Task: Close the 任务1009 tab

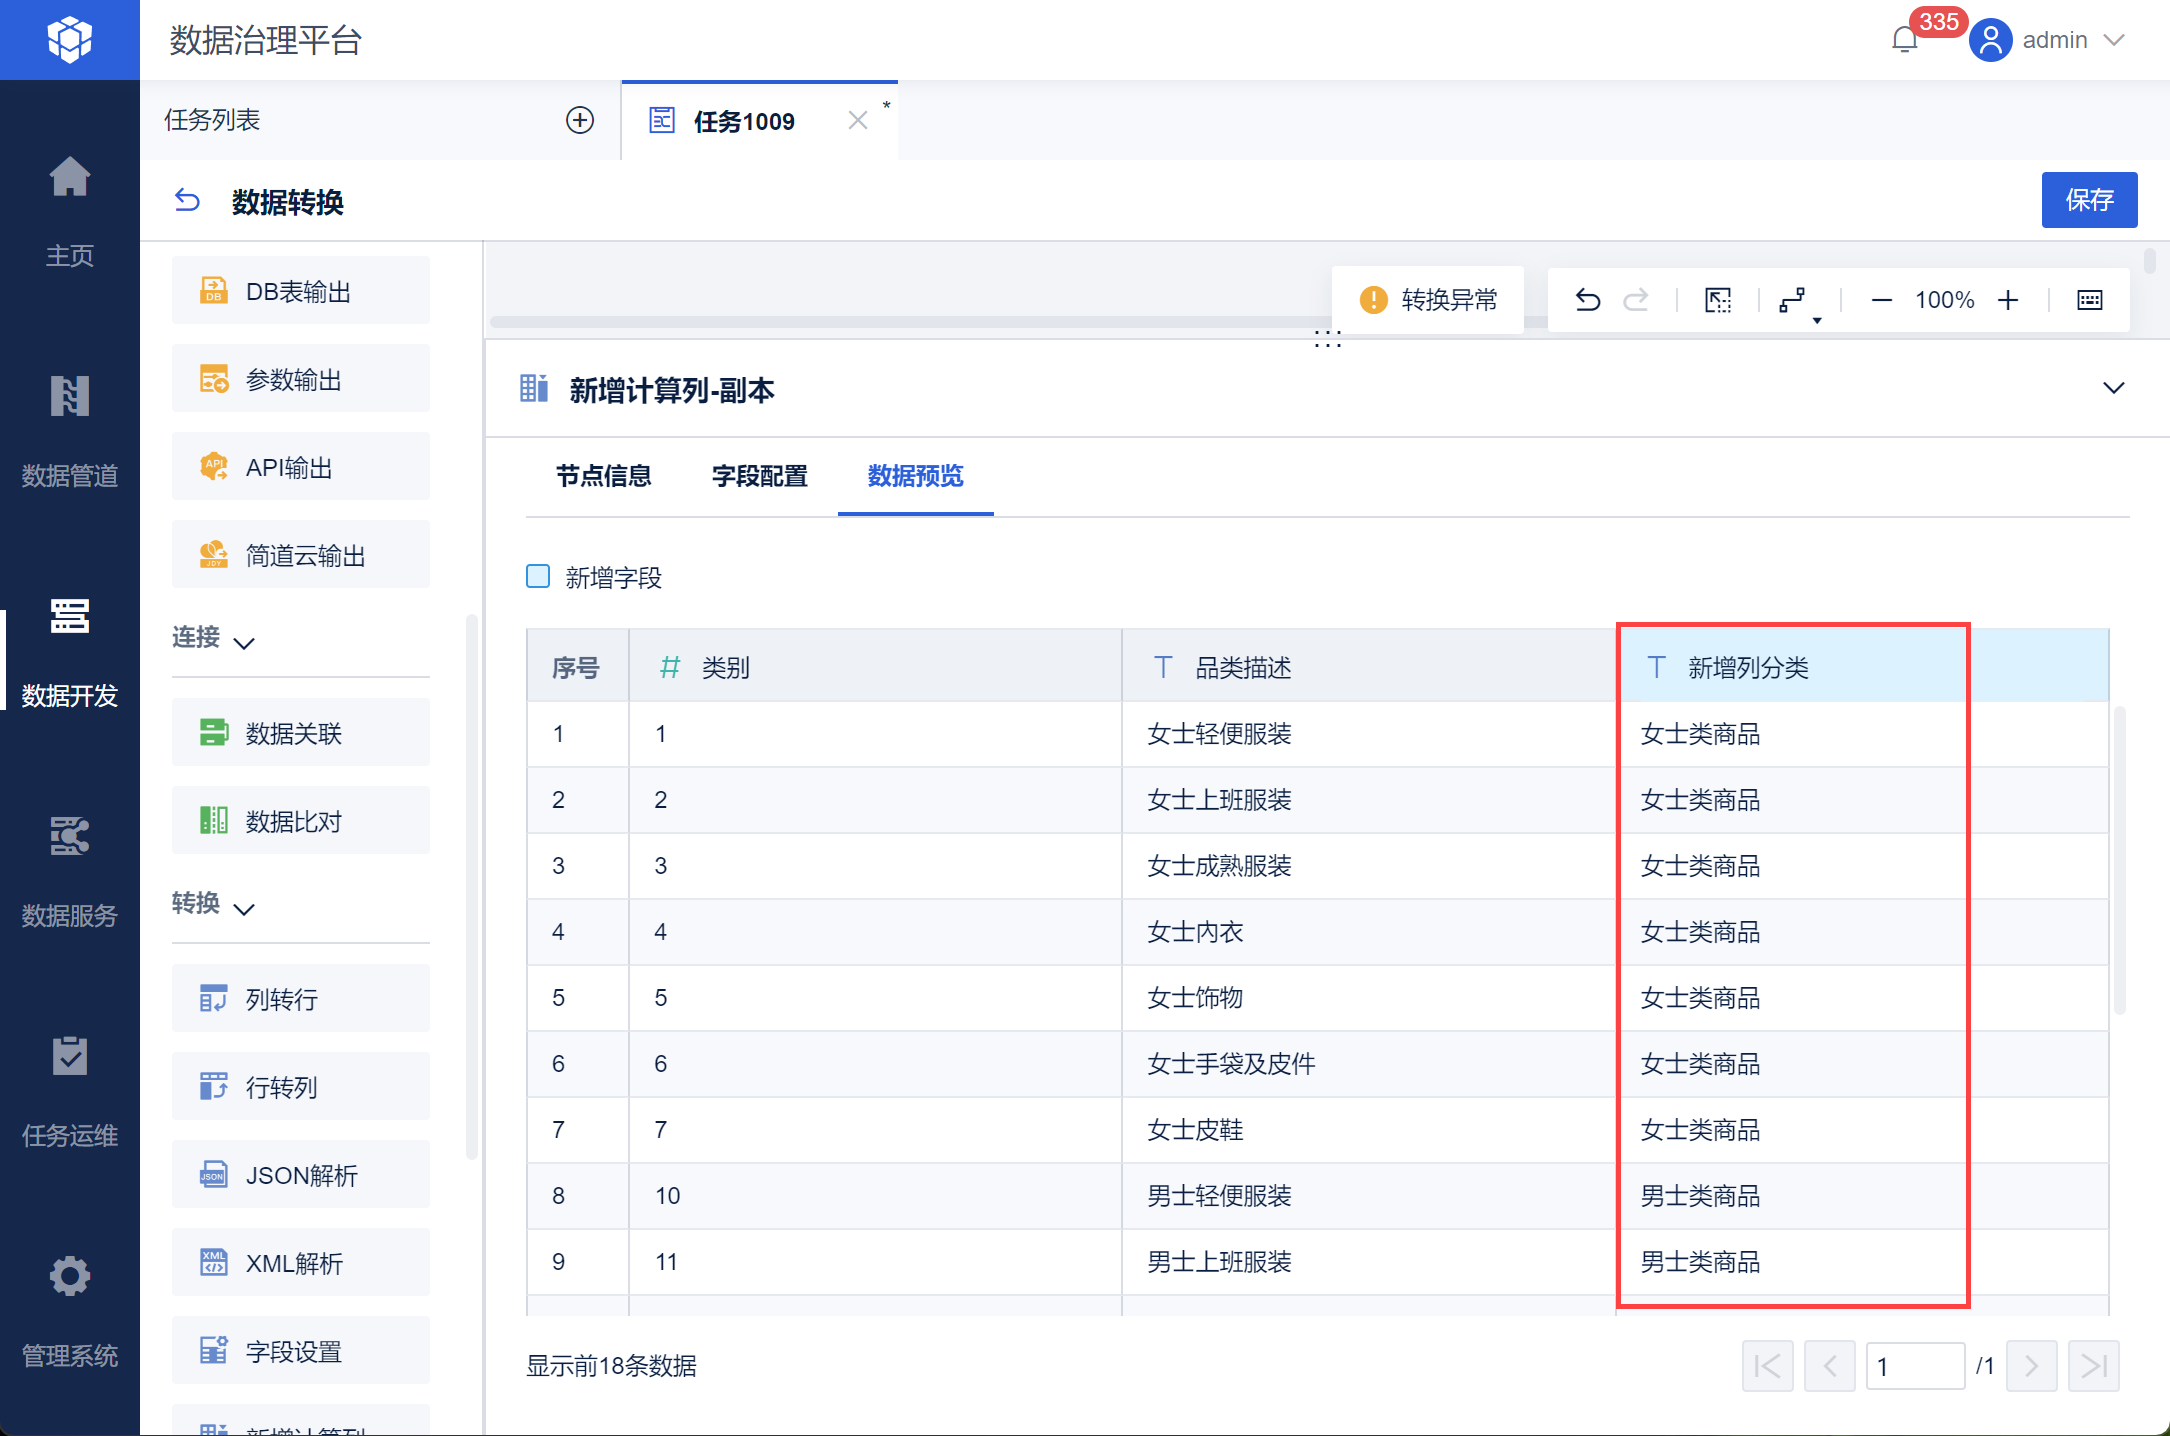Action: coord(857,121)
